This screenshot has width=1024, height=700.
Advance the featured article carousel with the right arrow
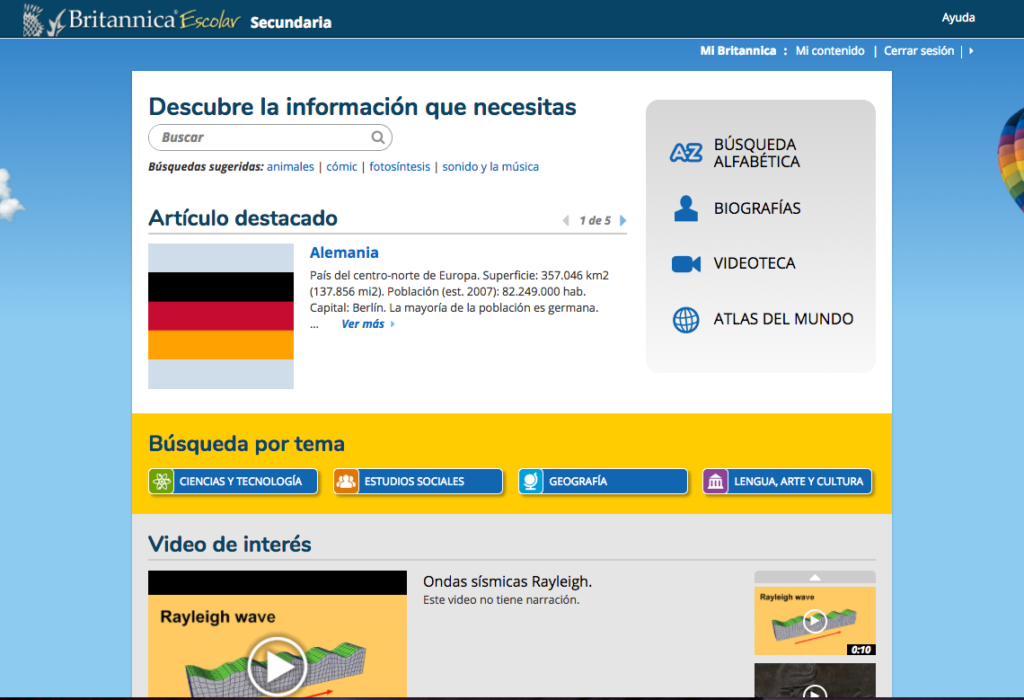click(621, 220)
